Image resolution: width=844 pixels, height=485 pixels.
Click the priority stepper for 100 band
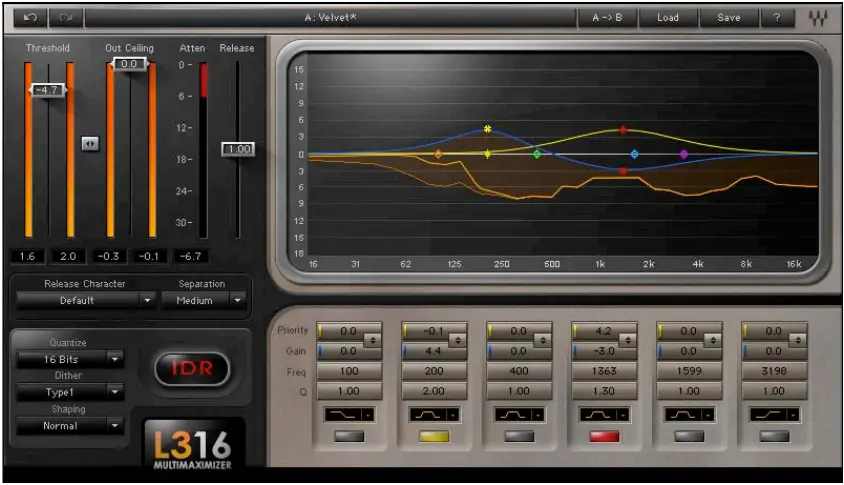[372, 340]
